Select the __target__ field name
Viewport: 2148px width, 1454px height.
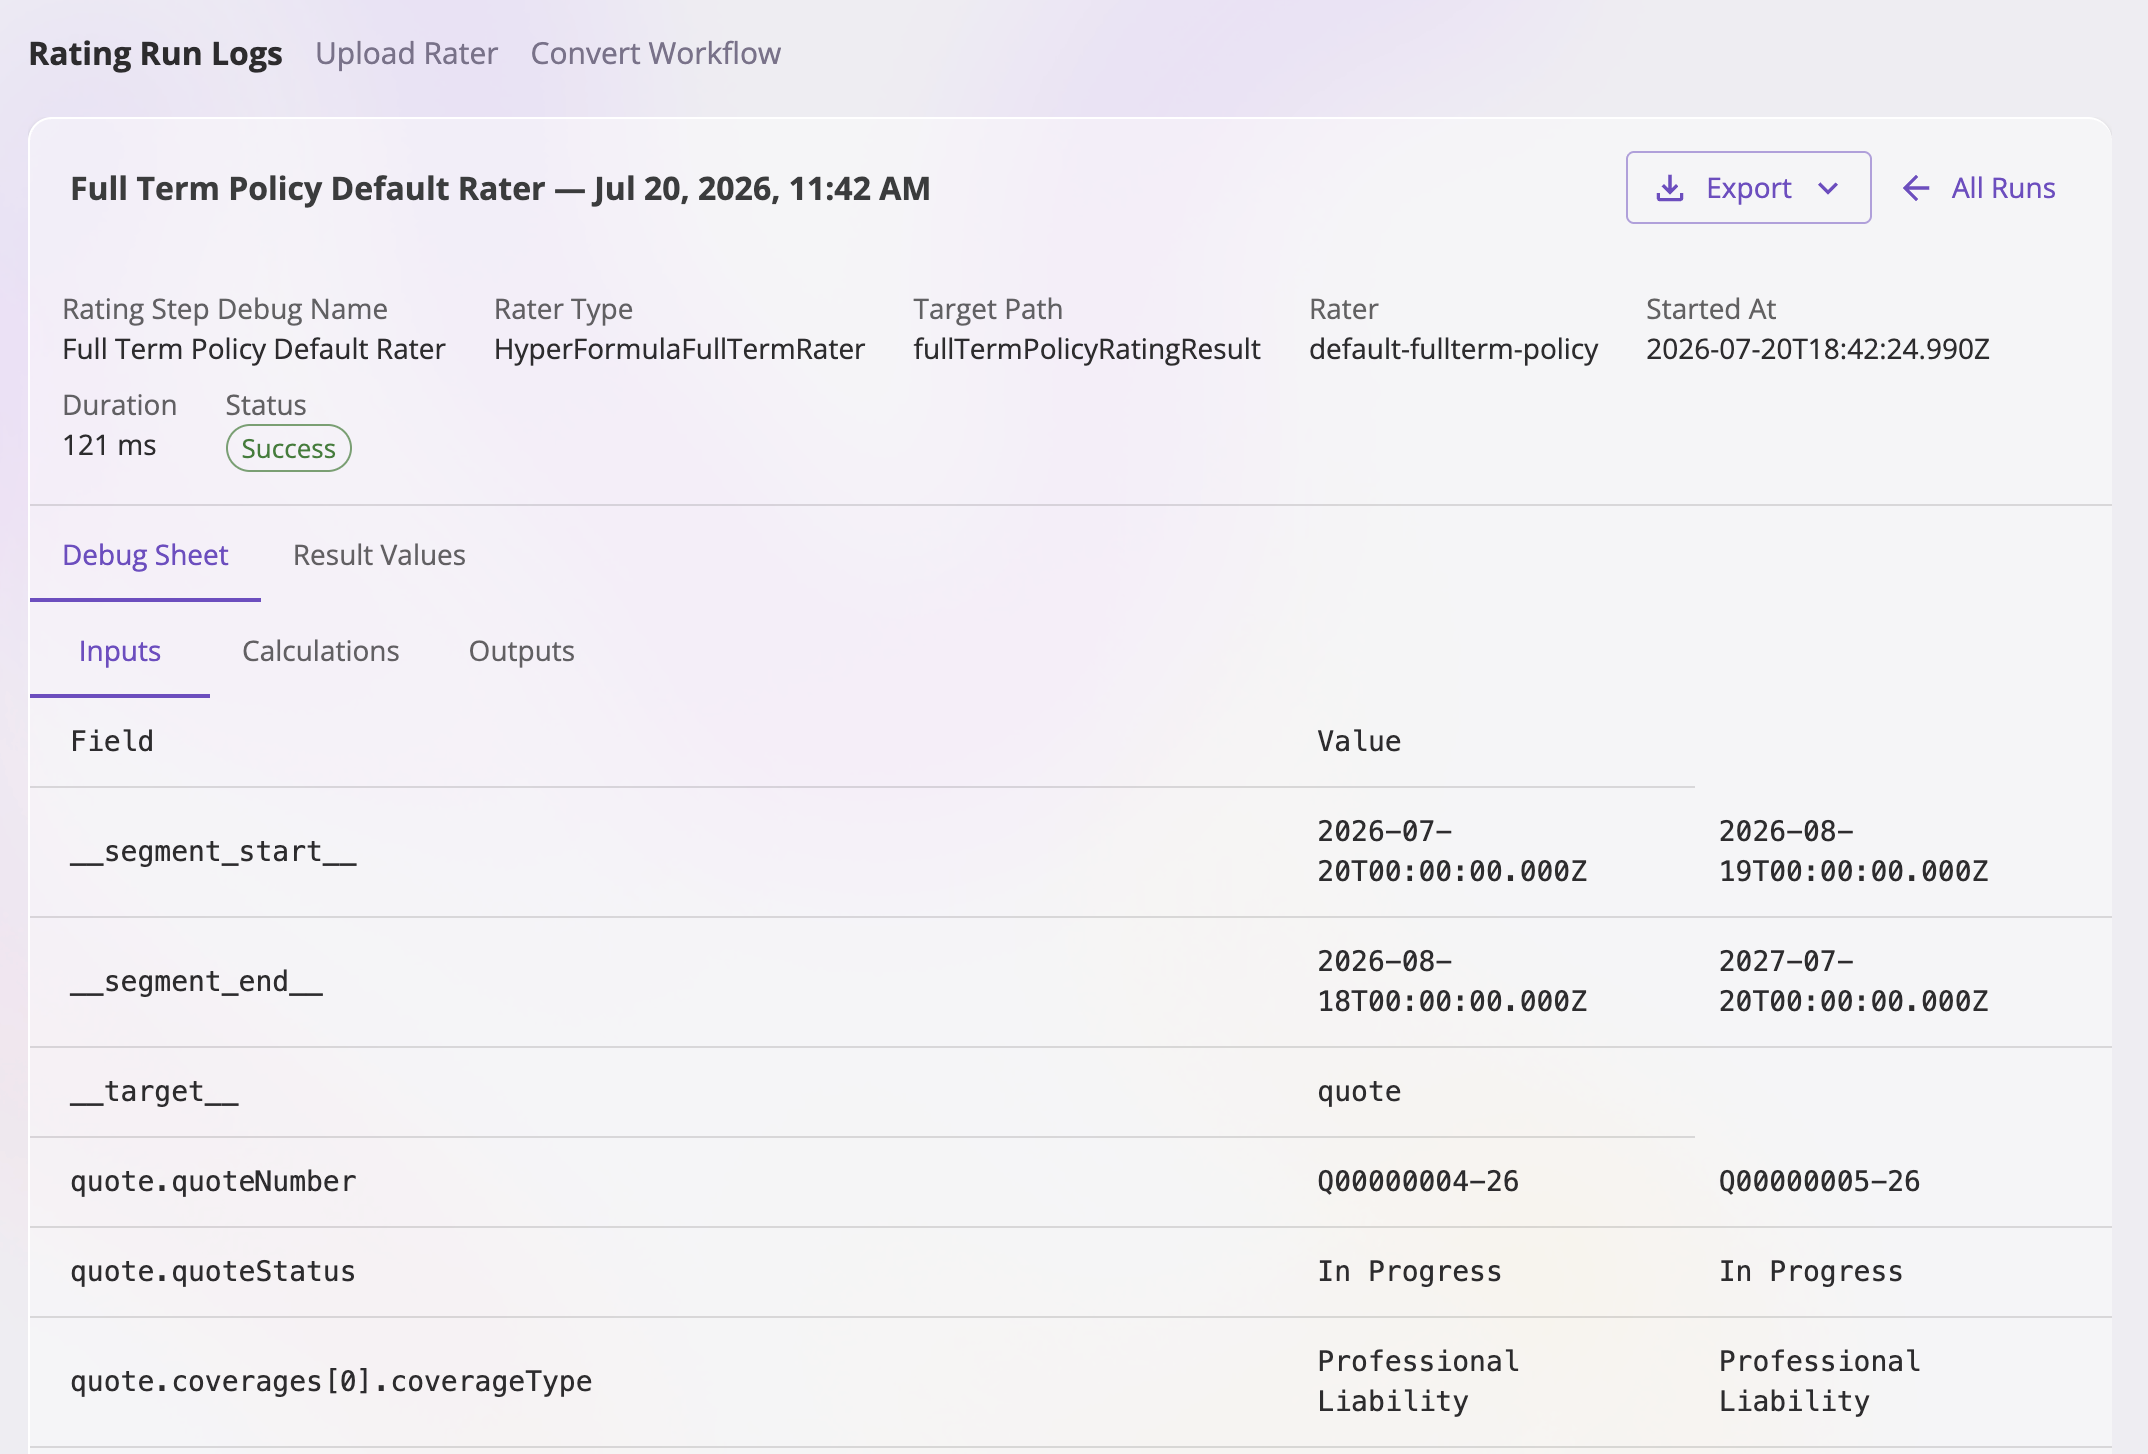tap(154, 1091)
